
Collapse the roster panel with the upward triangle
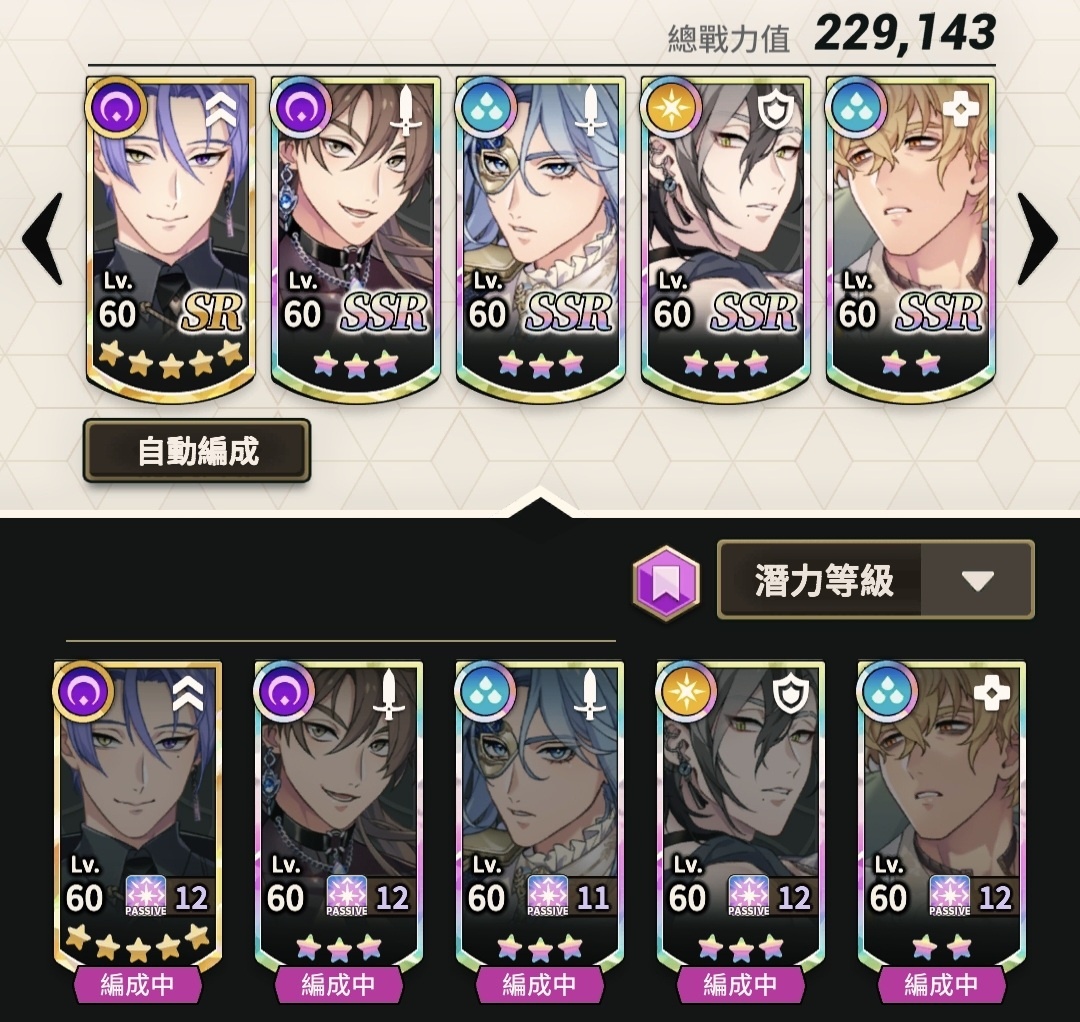[x=540, y=501]
